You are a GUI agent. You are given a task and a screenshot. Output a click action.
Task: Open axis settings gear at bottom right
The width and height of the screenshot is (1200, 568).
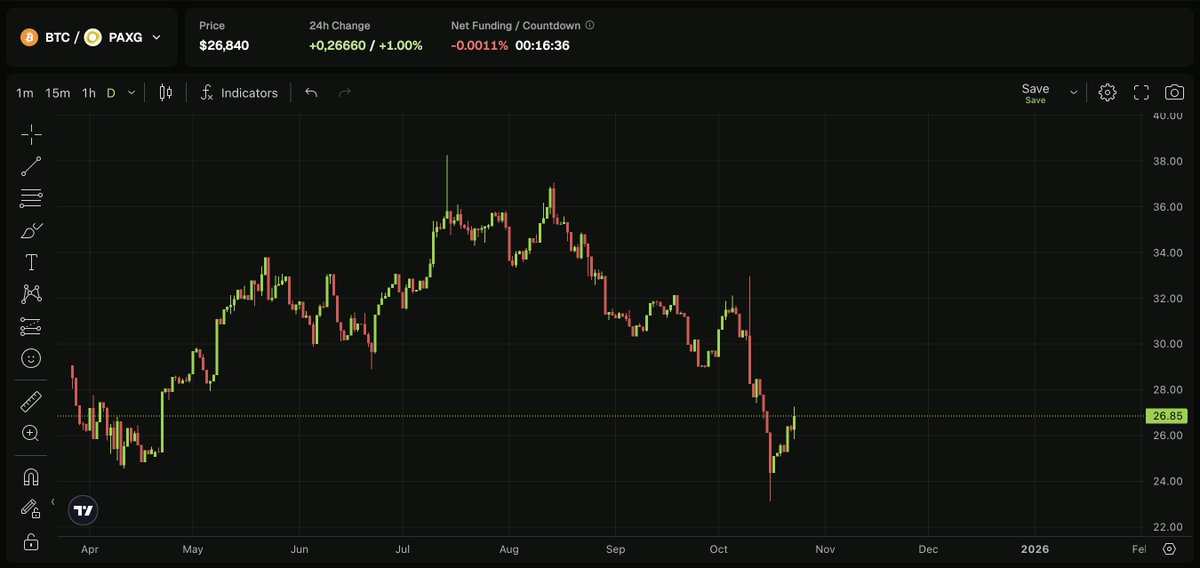(x=1169, y=549)
